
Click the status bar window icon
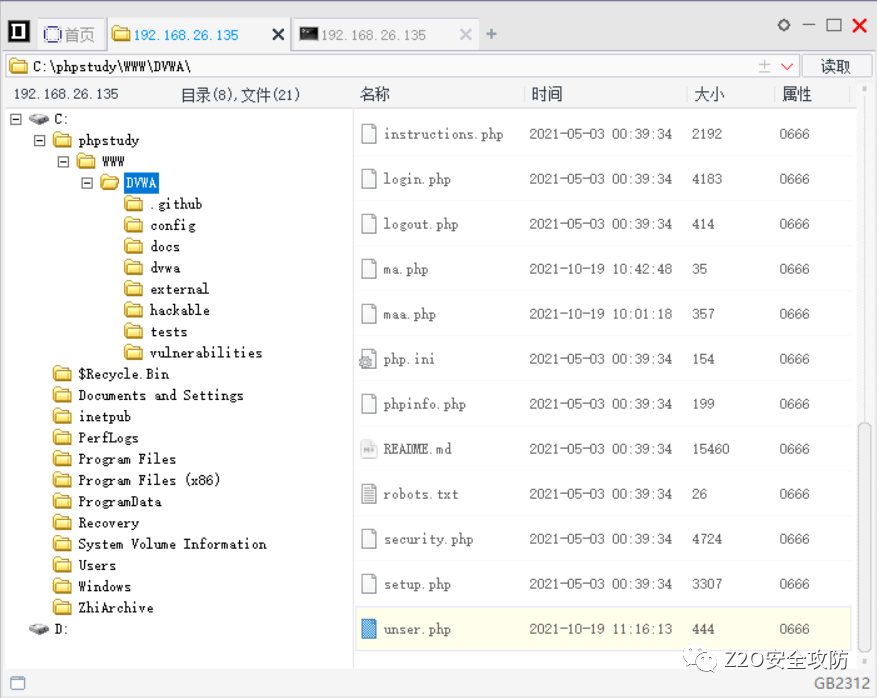click(x=18, y=683)
